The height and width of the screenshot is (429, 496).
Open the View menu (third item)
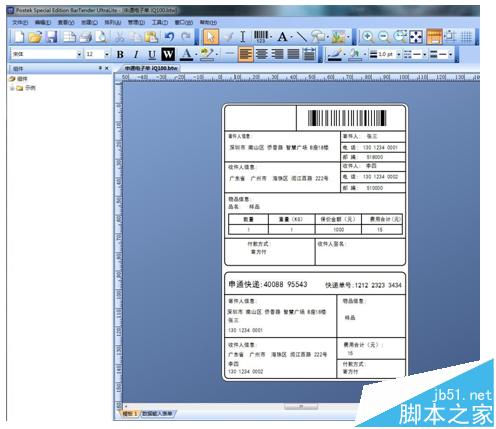(x=66, y=22)
